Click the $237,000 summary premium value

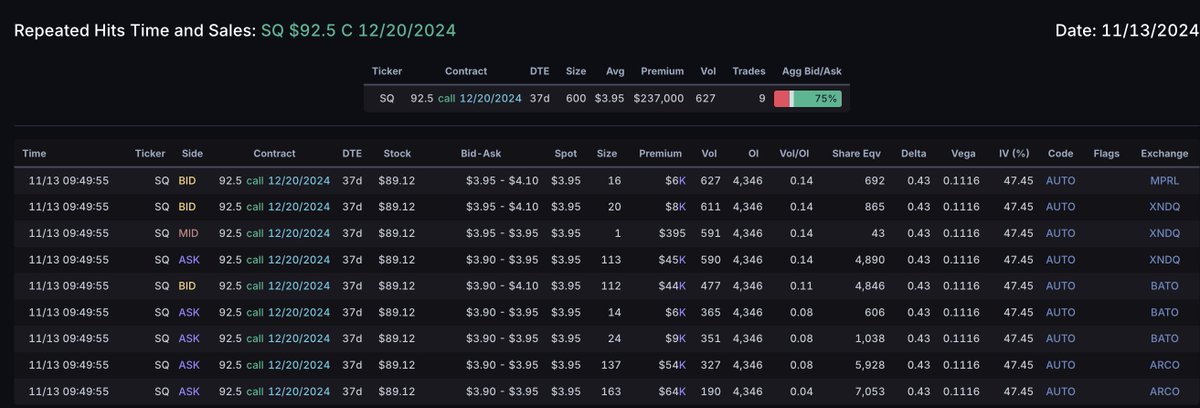point(658,99)
